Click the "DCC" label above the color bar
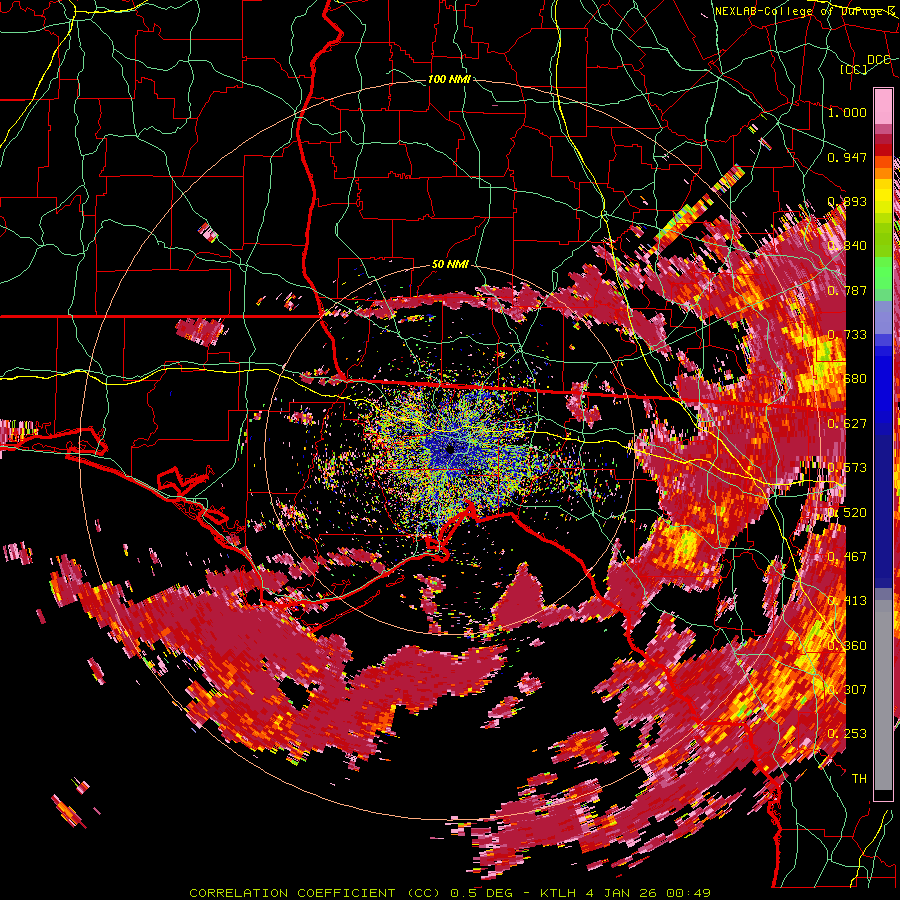 click(879, 60)
